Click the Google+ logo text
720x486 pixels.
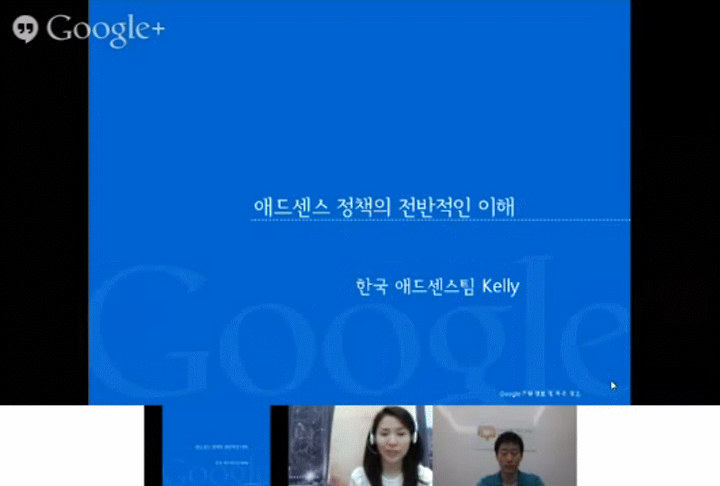tap(106, 30)
